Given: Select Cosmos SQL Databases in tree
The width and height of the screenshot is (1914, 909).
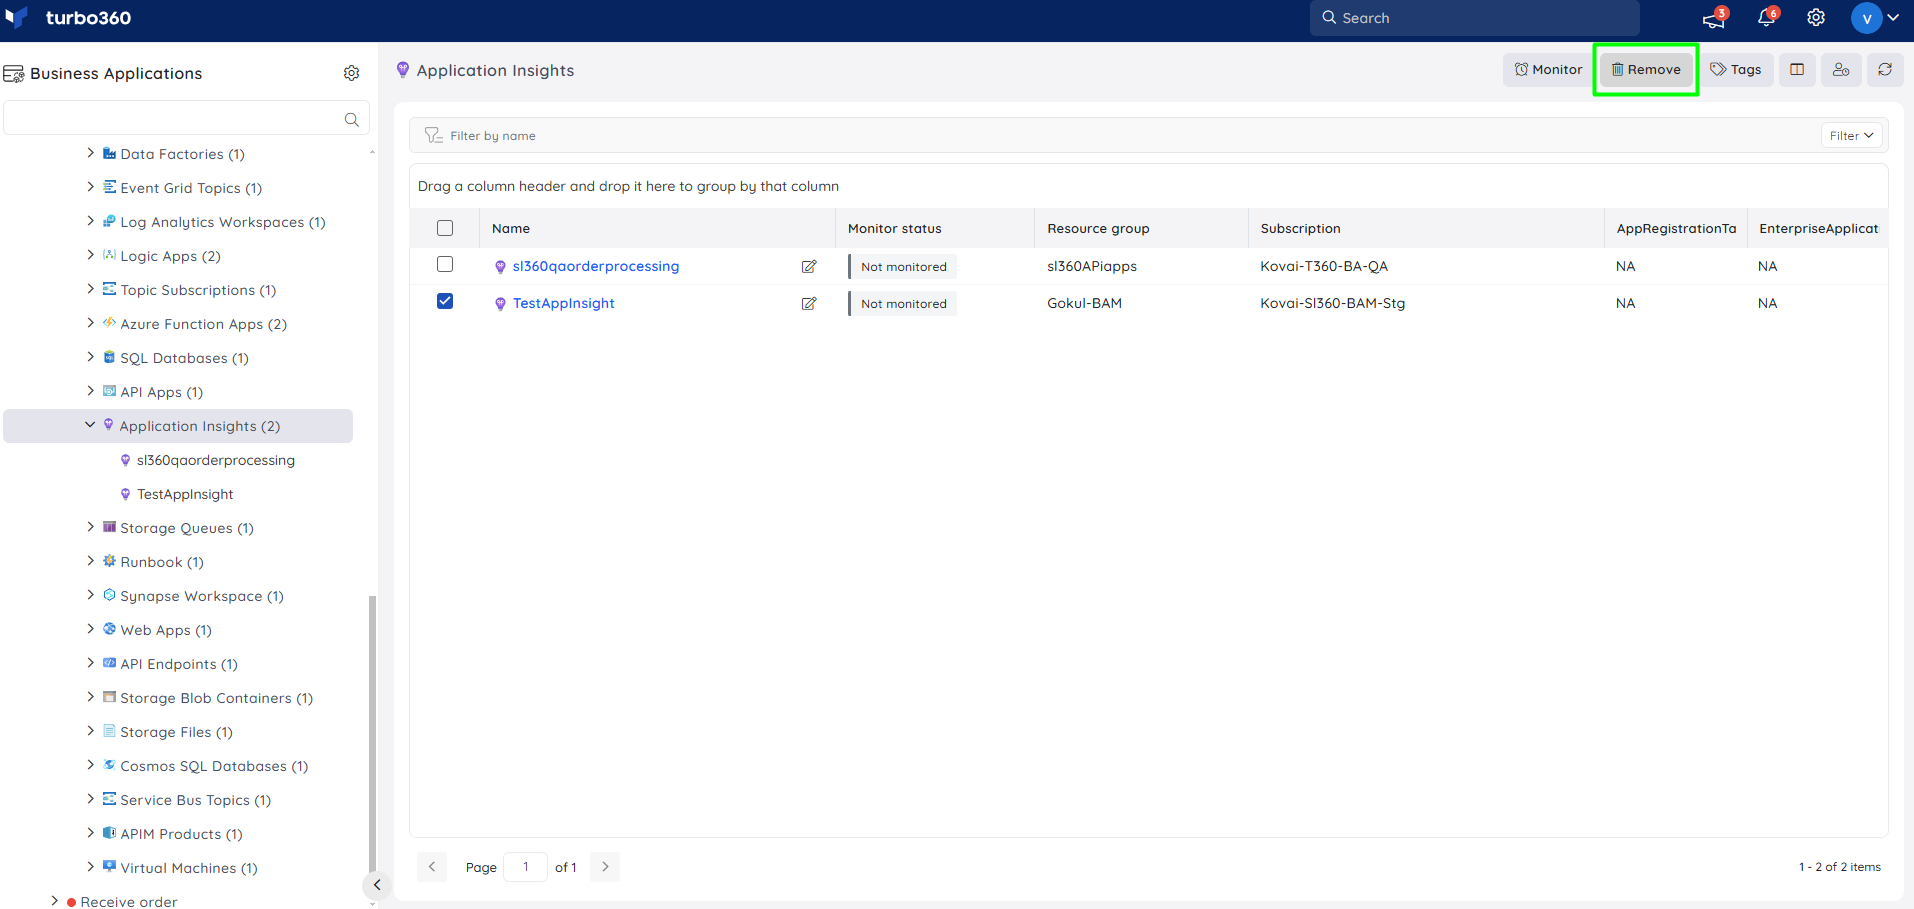Looking at the screenshot, I should coord(214,766).
